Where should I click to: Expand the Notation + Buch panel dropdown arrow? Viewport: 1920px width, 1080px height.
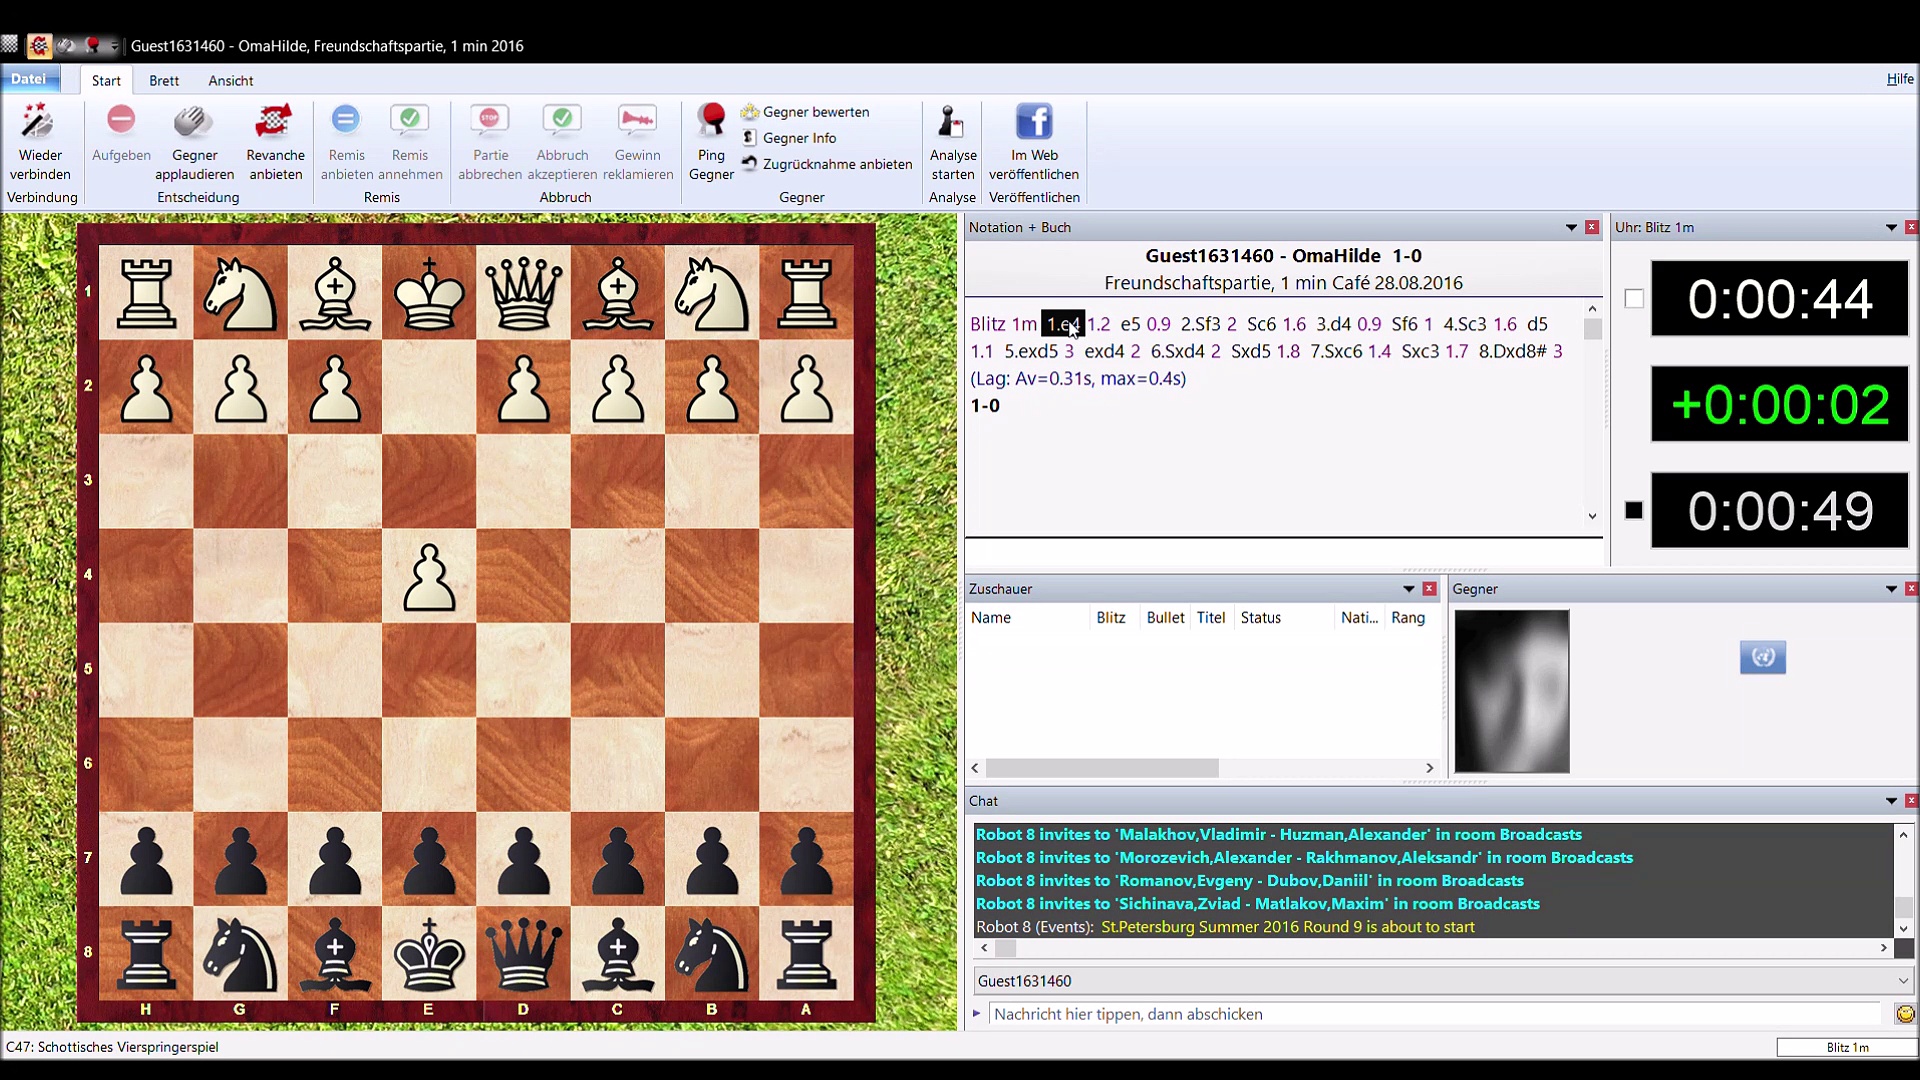click(x=1571, y=228)
